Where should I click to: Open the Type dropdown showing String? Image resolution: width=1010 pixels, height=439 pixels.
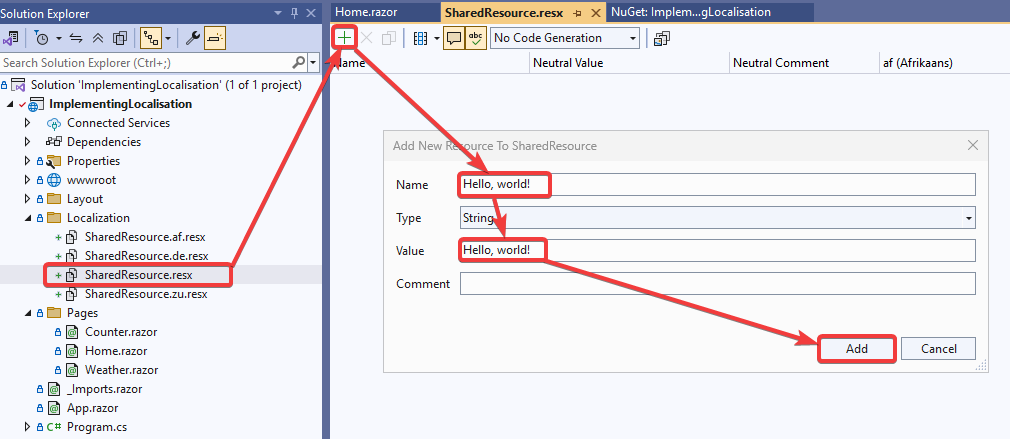pyautogui.click(x=716, y=217)
